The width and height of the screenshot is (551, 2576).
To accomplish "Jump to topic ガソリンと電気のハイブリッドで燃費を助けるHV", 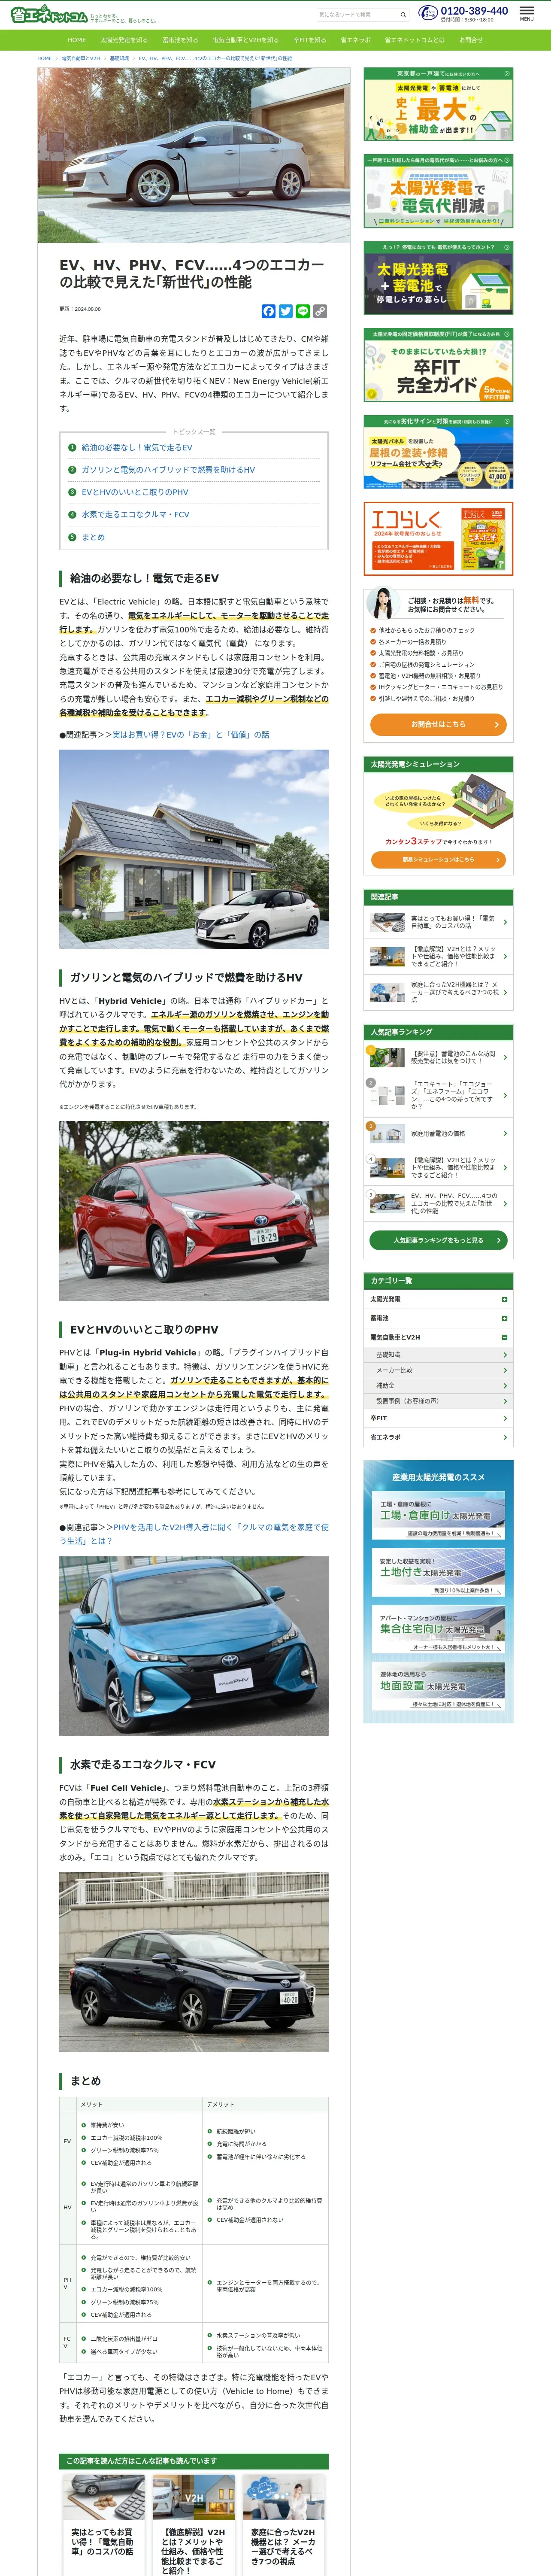I will pyautogui.click(x=168, y=470).
